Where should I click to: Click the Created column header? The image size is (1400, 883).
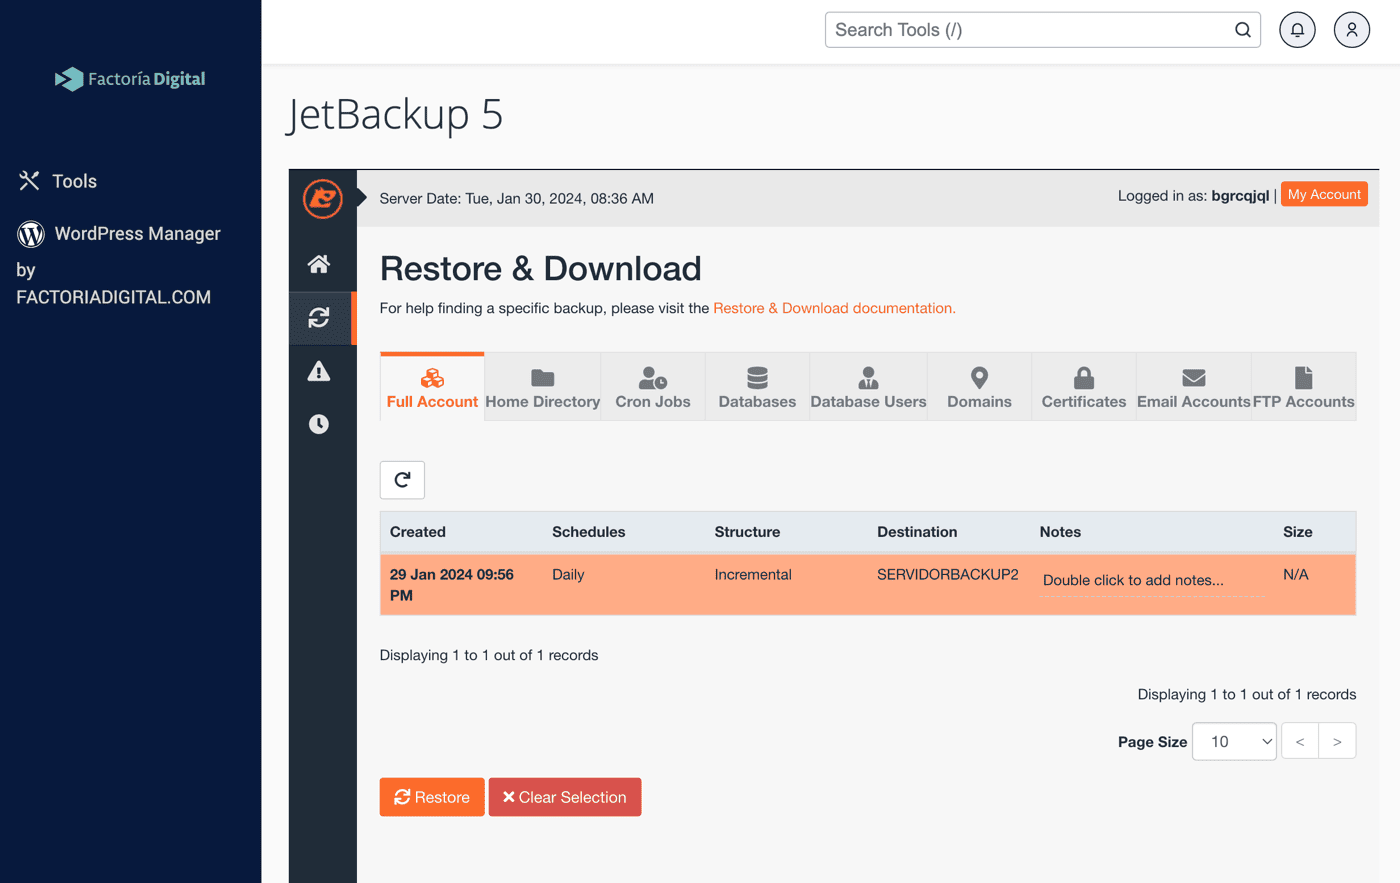(x=418, y=532)
